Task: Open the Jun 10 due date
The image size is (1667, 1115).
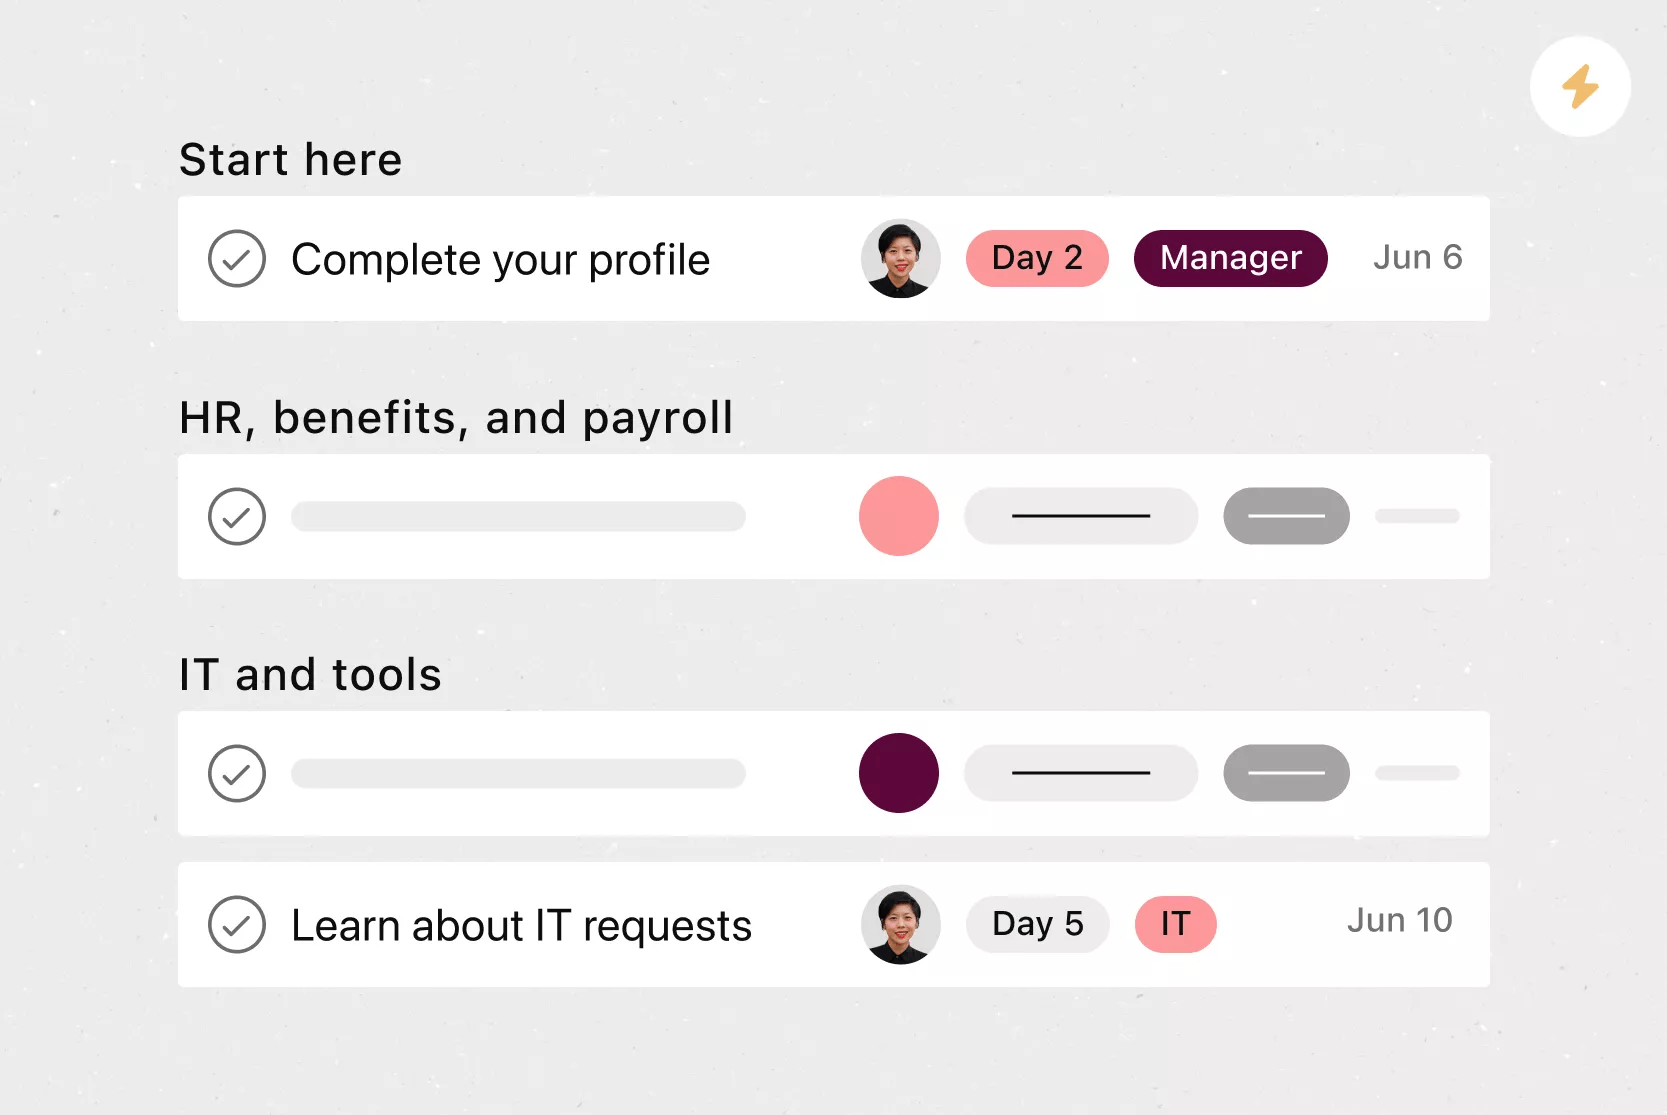Action: pyautogui.click(x=1399, y=920)
